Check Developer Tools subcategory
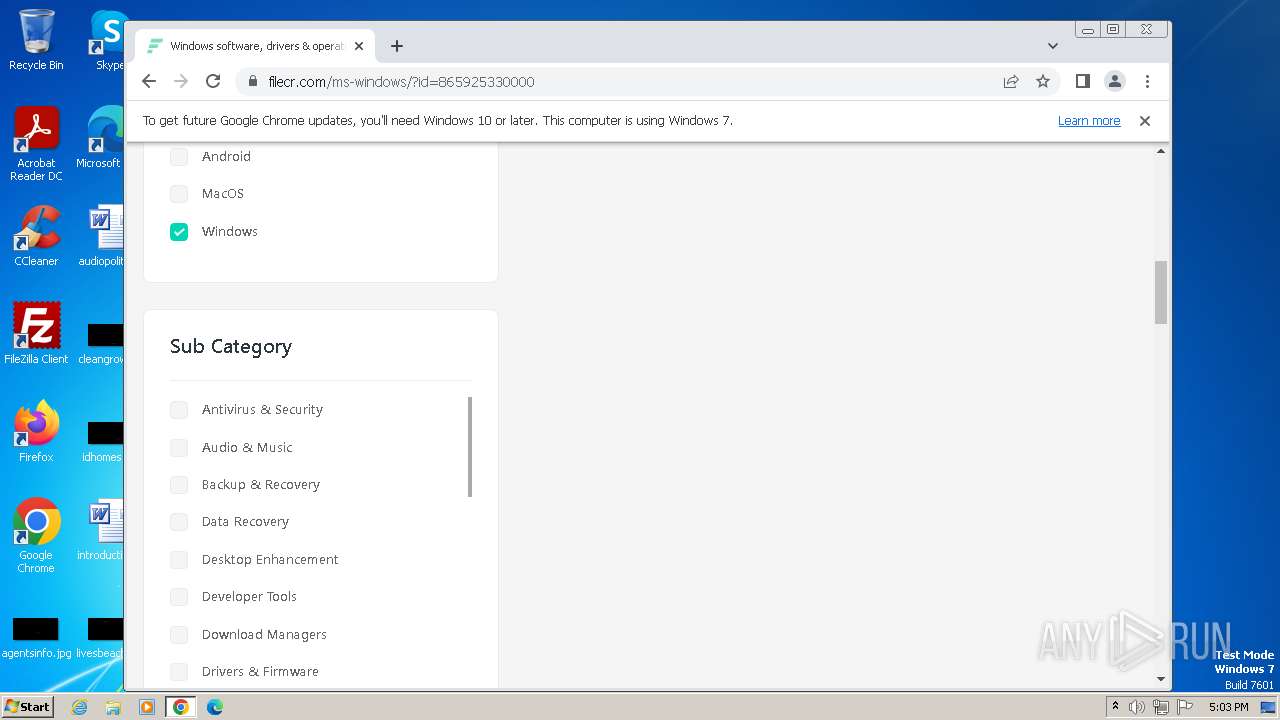Image resolution: width=1280 pixels, height=720 pixels. click(x=179, y=597)
